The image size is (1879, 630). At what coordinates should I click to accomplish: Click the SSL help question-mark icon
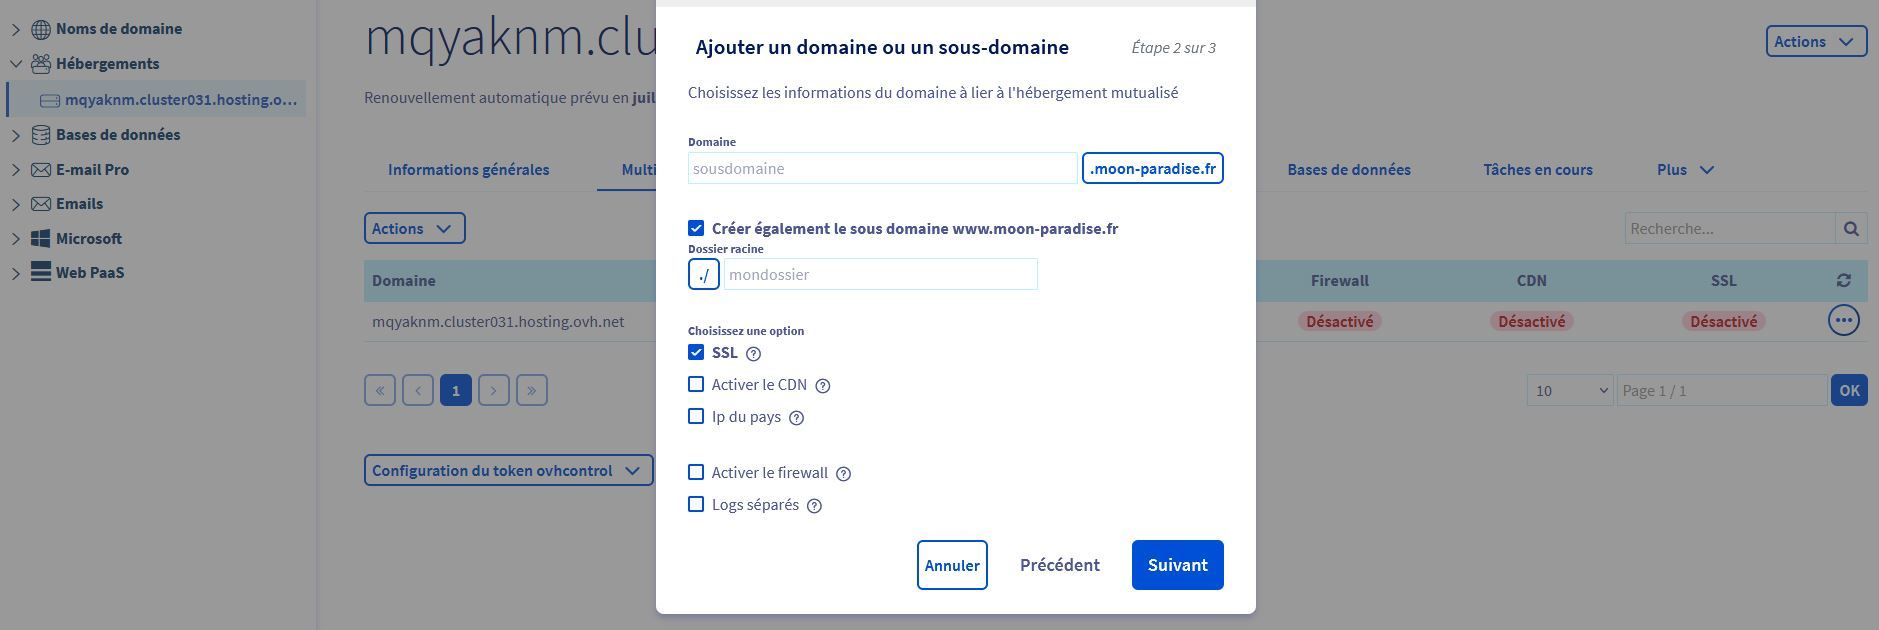coord(754,354)
